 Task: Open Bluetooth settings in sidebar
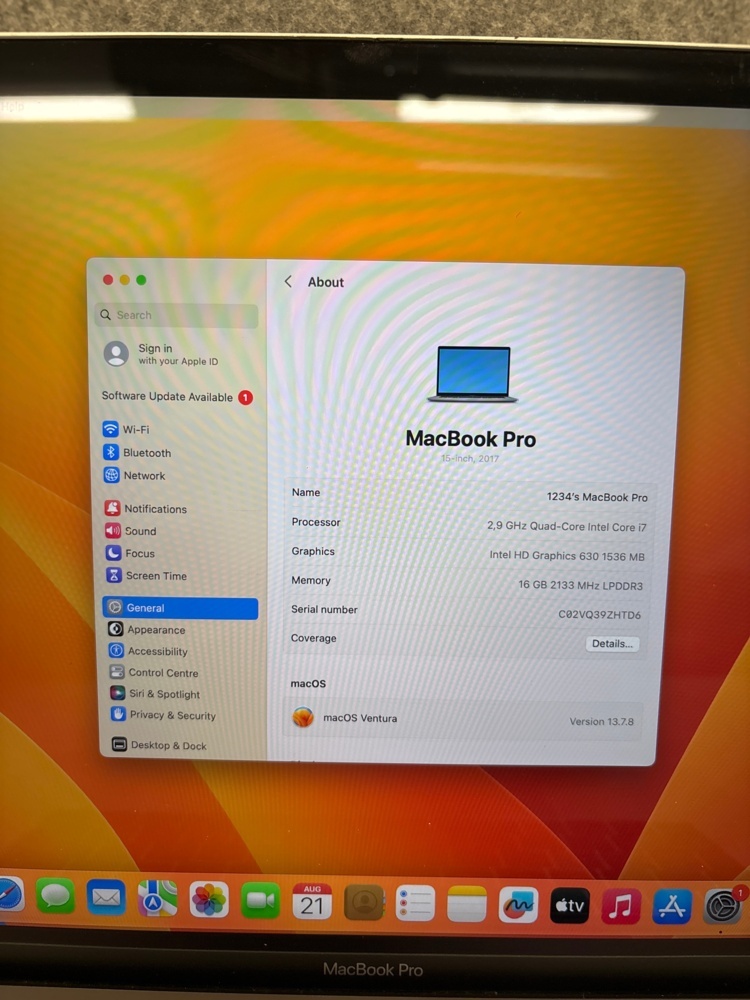click(136, 453)
